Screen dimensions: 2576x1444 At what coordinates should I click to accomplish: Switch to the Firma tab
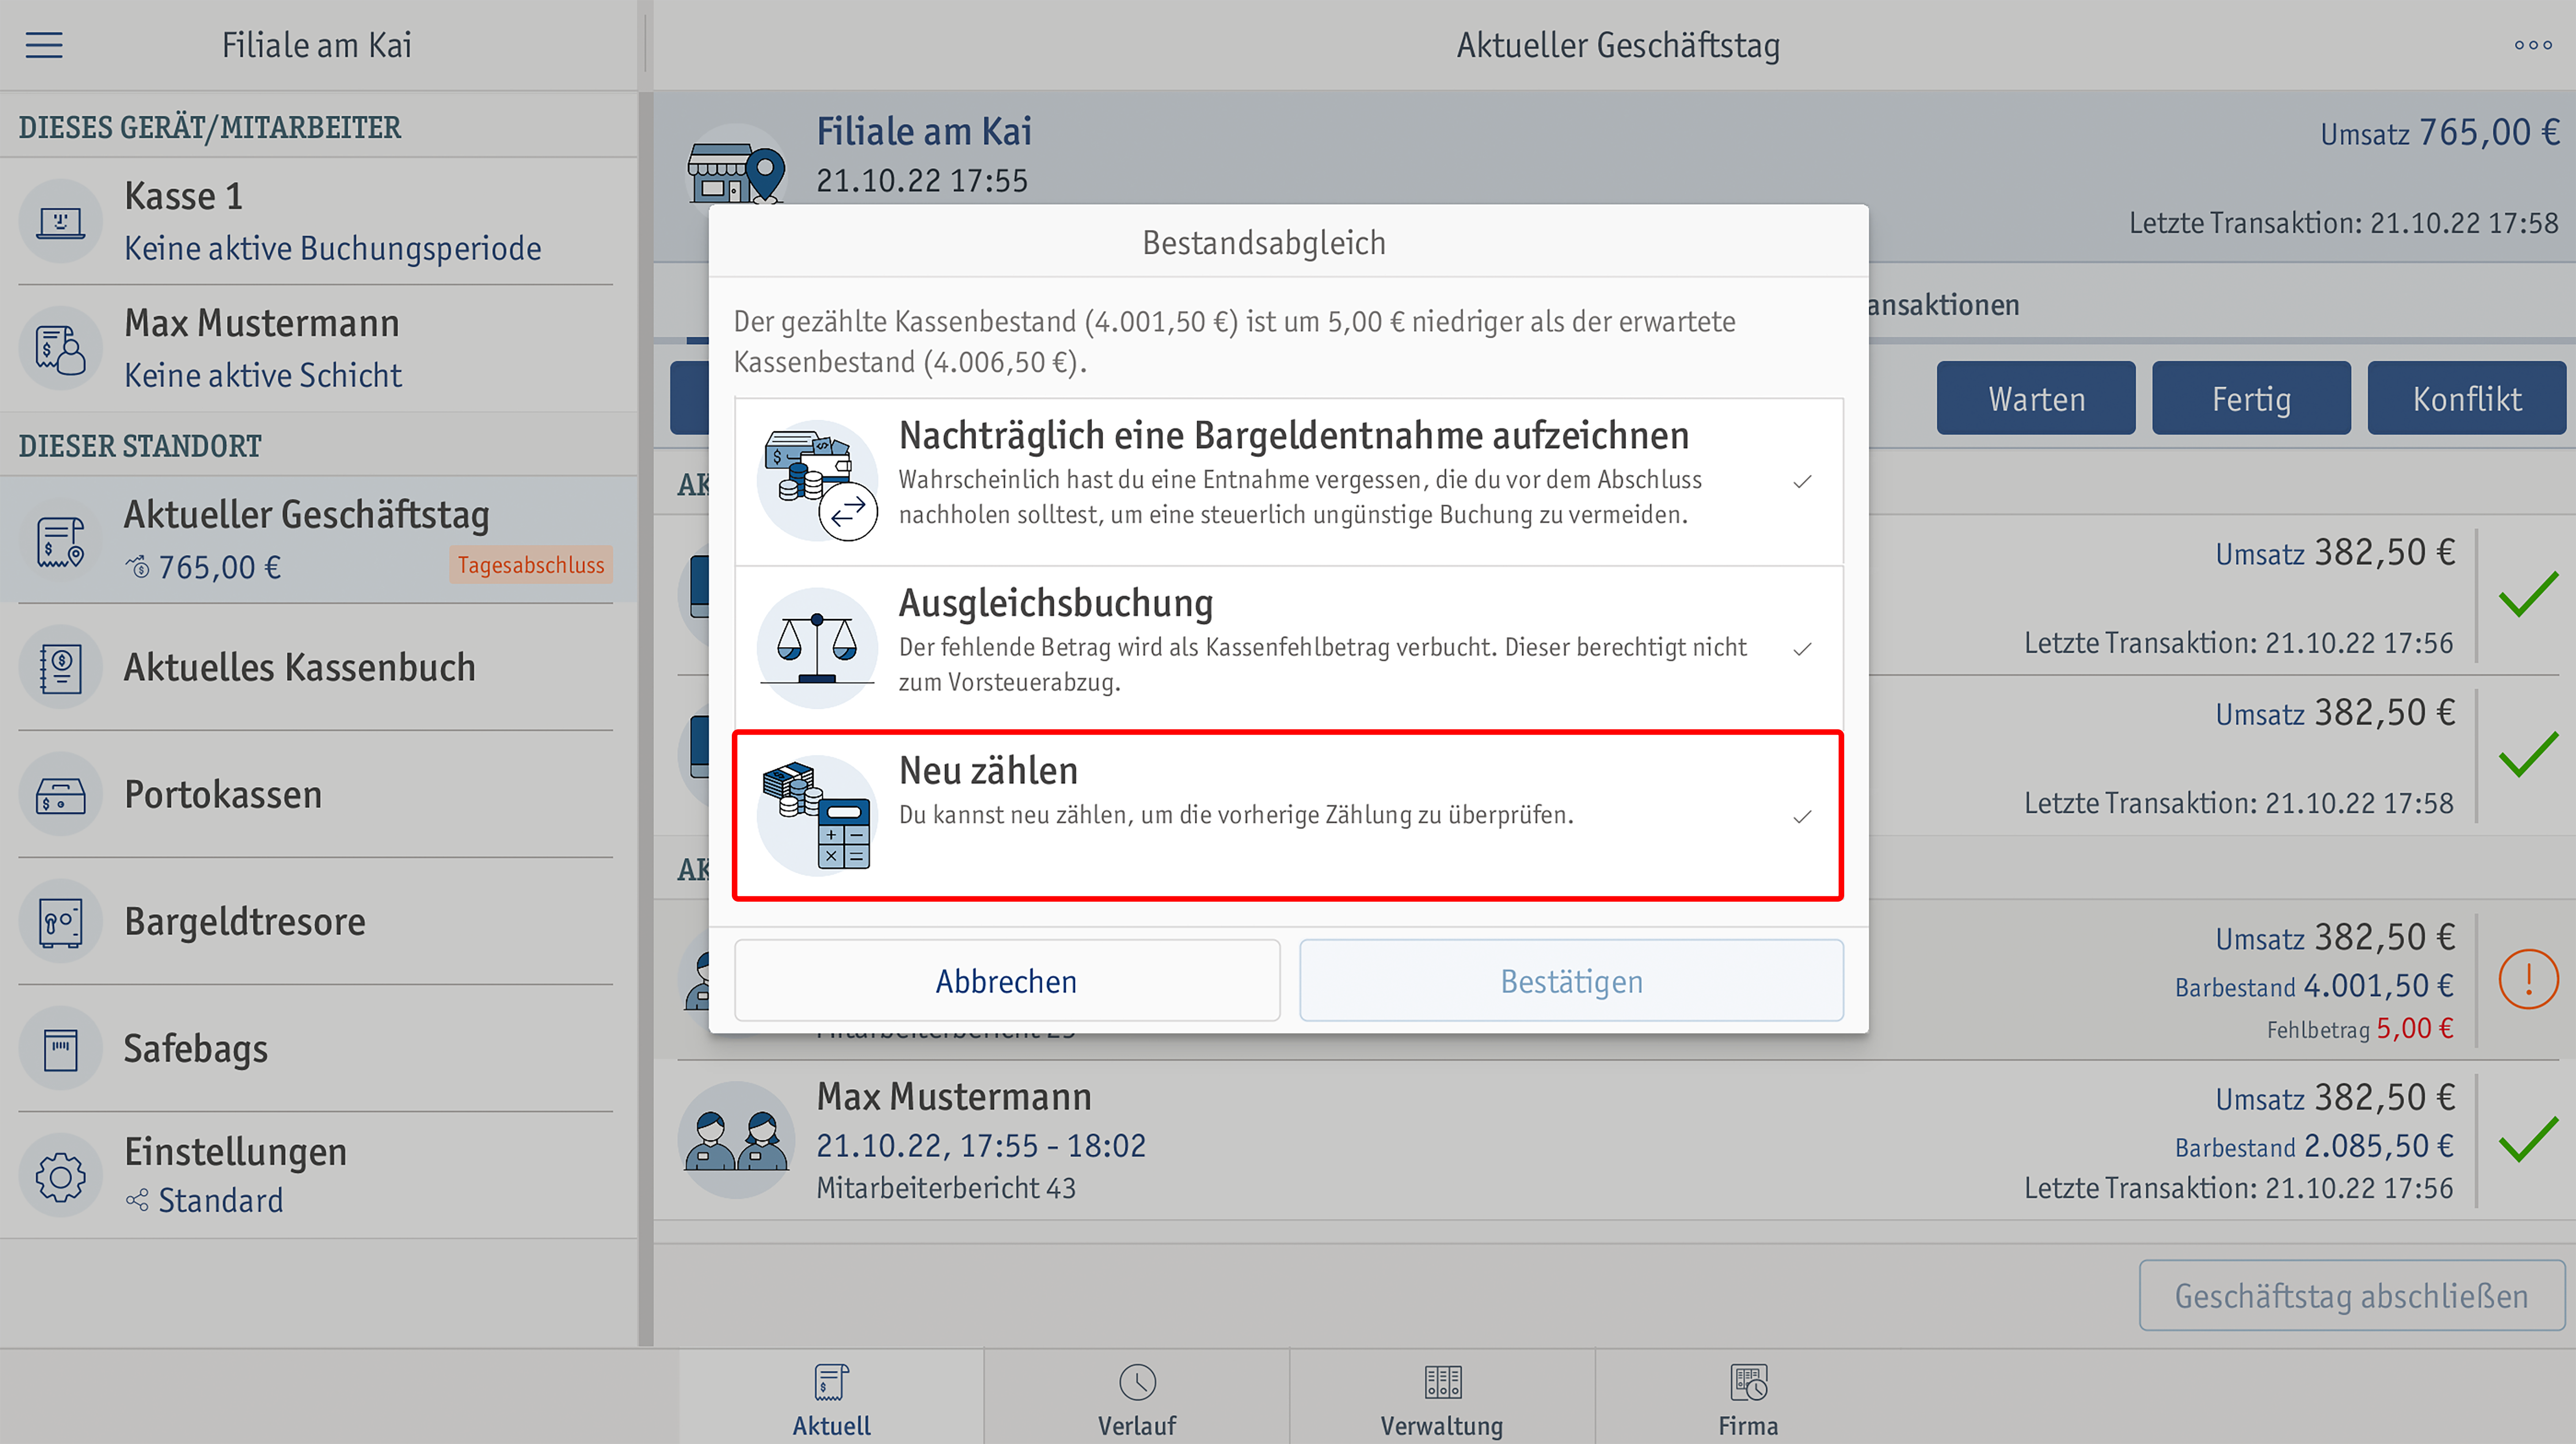click(1748, 1398)
